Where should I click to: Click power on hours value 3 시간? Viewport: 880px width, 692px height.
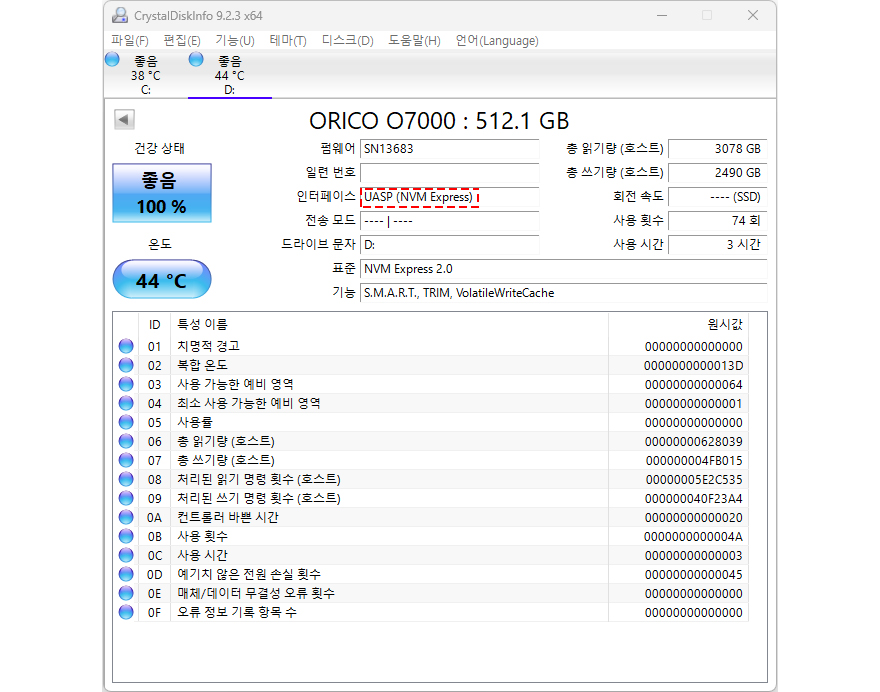tap(717, 245)
